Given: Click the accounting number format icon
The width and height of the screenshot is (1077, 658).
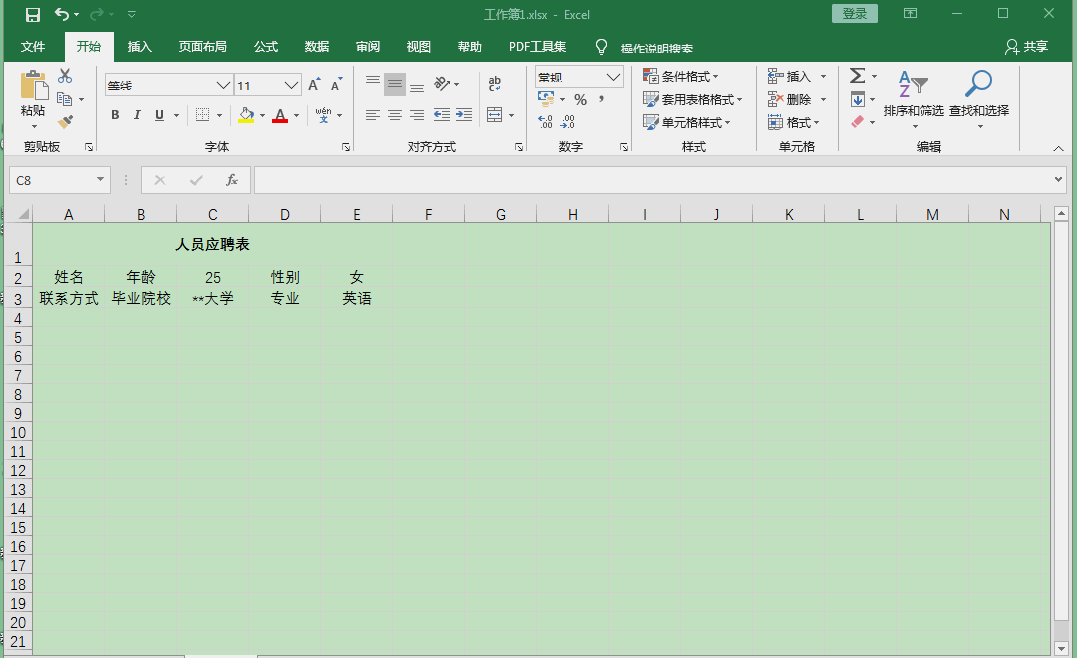Looking at the screenshot, I should (546, 100).
